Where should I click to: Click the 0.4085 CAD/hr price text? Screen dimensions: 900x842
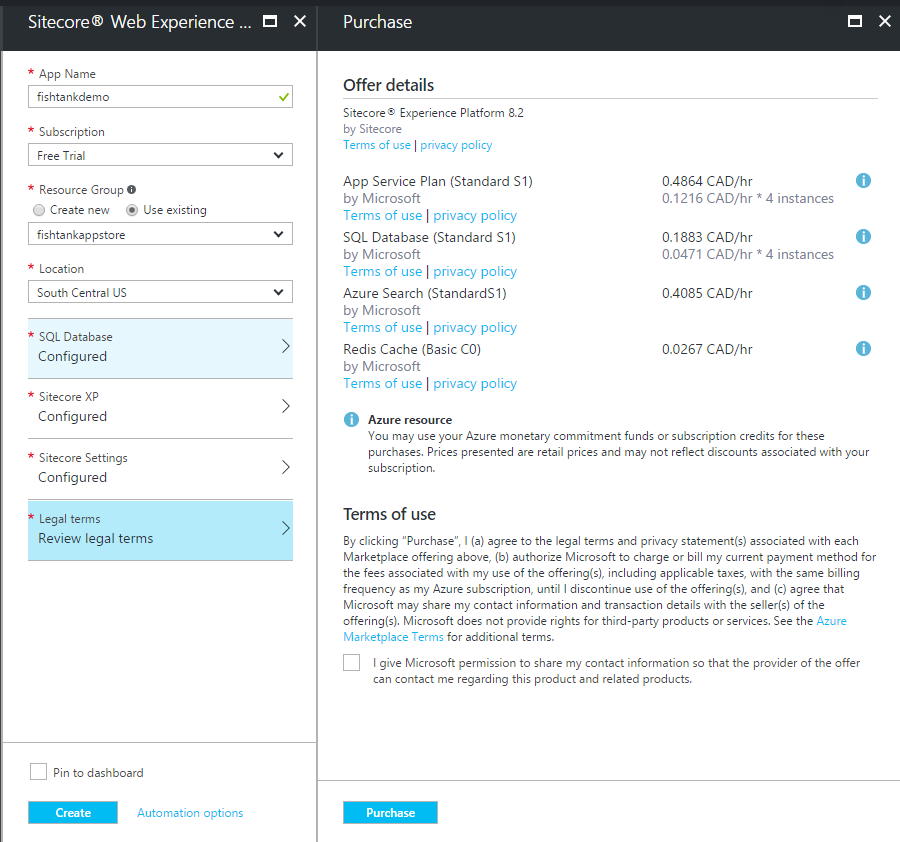707,293
